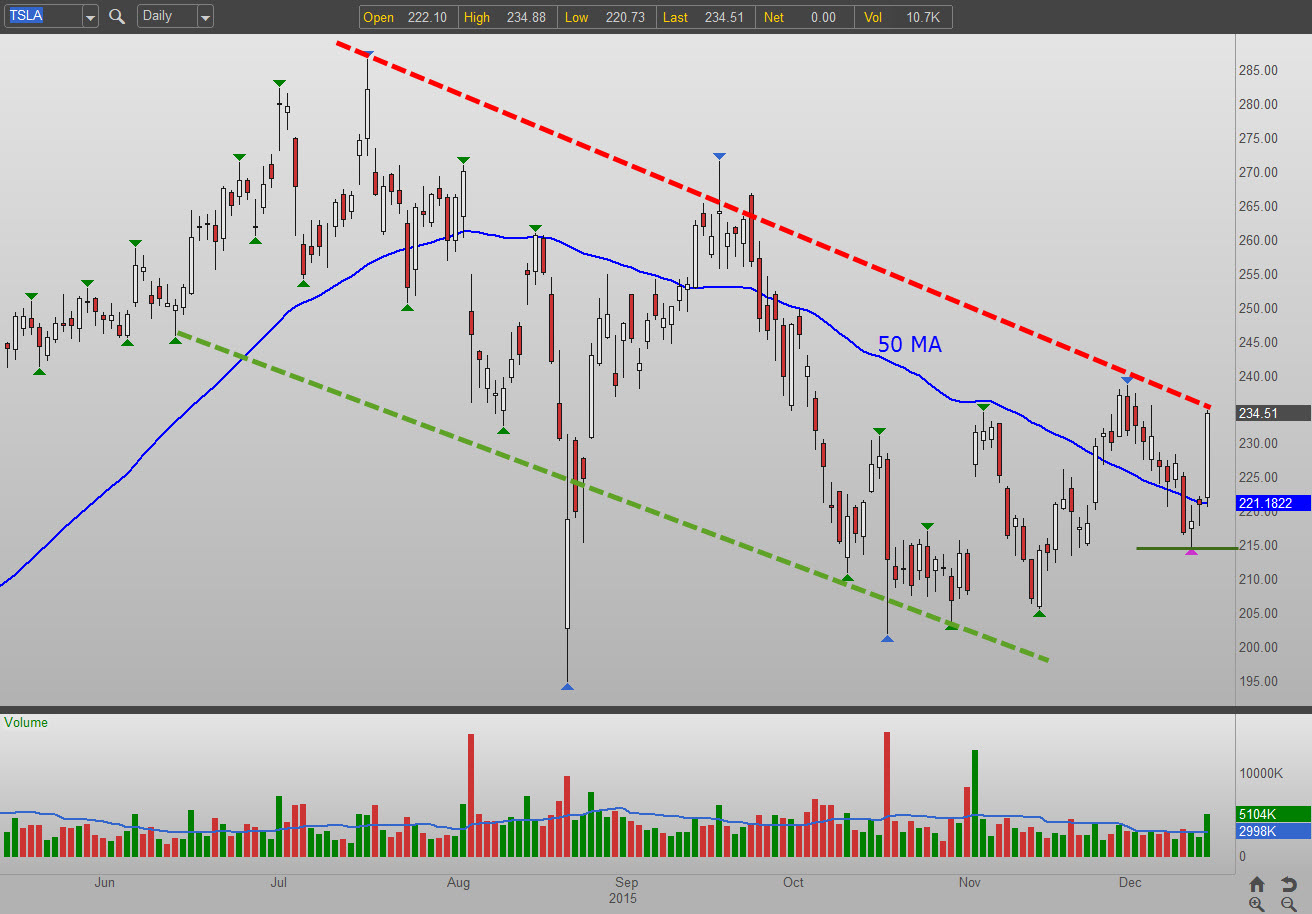This screenshot has height=914, width=1312.
Task: Click the Dec label on time axis
Action: click(x=1130, y=883)
